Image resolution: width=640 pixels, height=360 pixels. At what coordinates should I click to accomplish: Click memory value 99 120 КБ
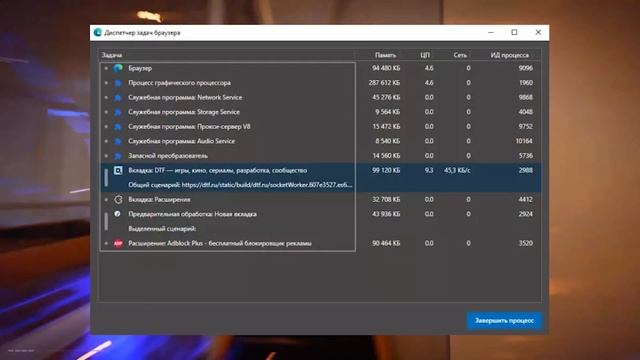click(386, 170)
